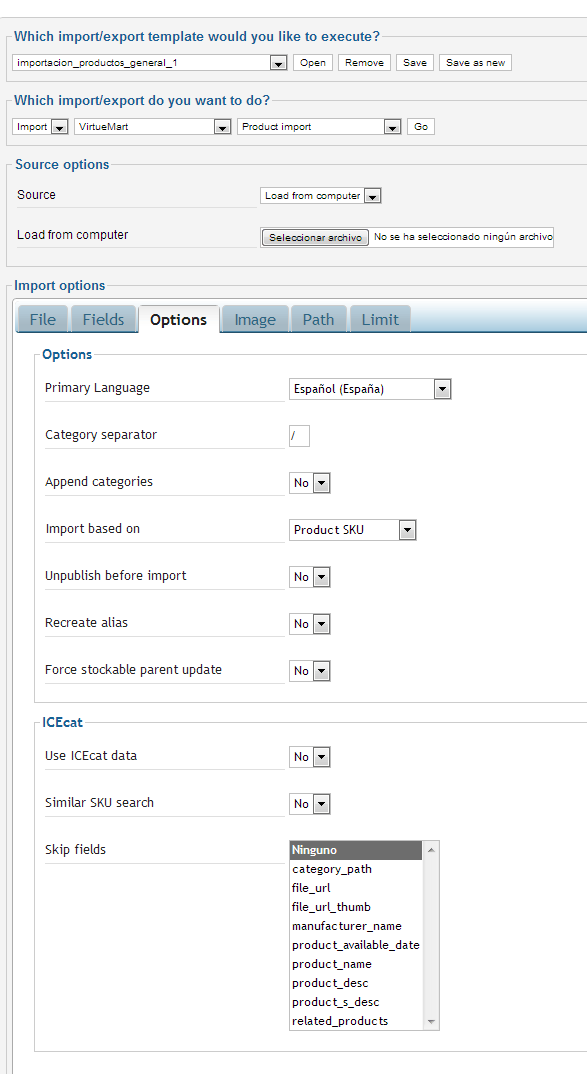
Task: Toggle the Append categories No dropdown
Action: click(310, 483)
